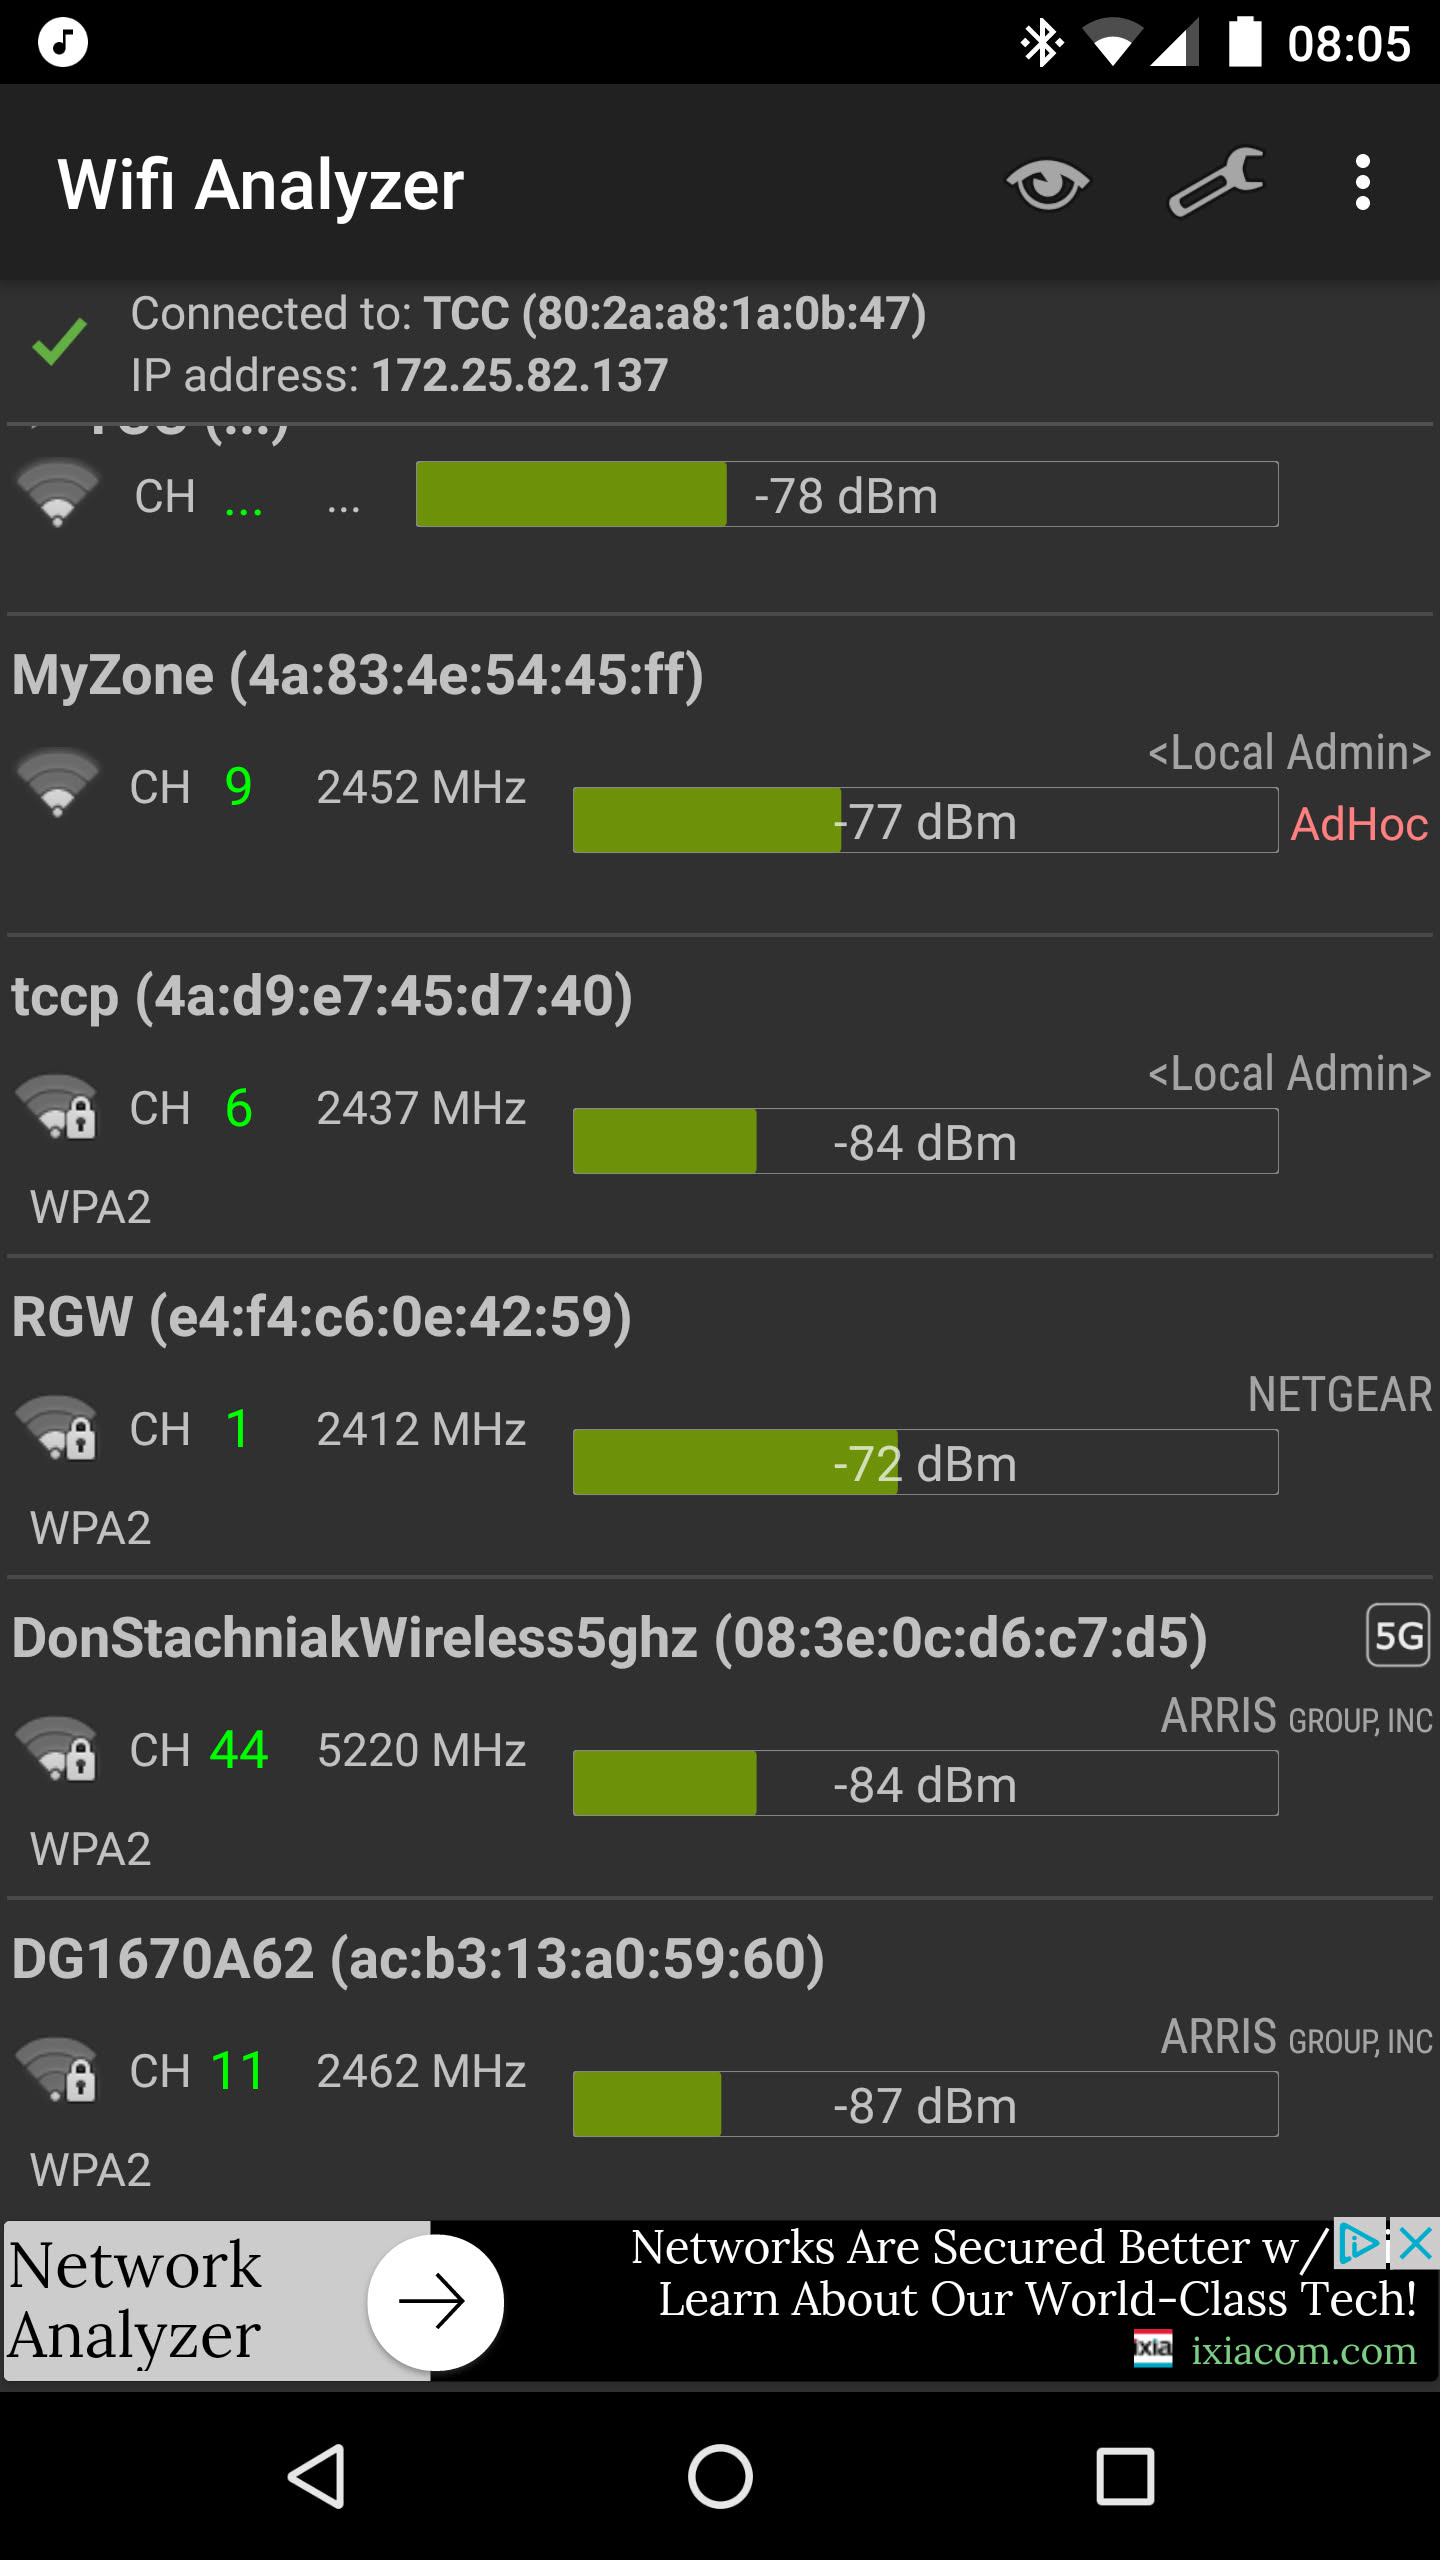Tap the DG1670A62 locked wifi icon
Image resolution: width=1440 pixels, height=2560 pixels.
[57, 2069]
